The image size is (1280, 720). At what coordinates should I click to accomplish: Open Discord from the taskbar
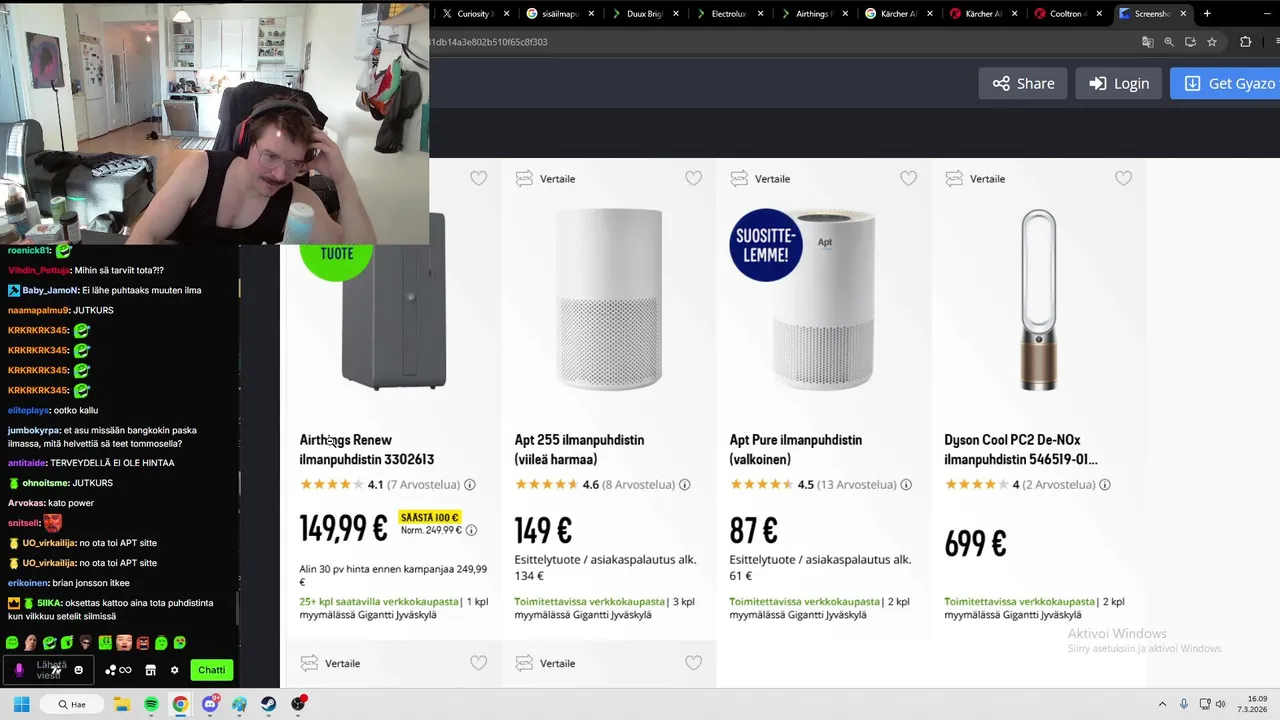tap(210, 704)
